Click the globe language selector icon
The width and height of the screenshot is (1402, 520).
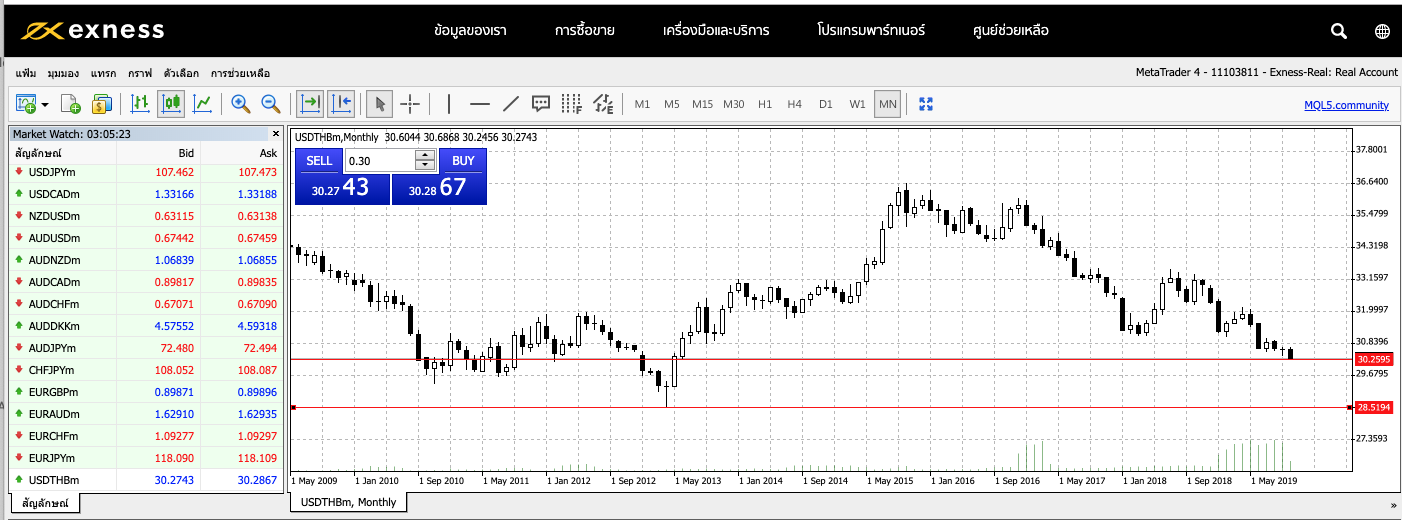click(x=1382, y=31)
